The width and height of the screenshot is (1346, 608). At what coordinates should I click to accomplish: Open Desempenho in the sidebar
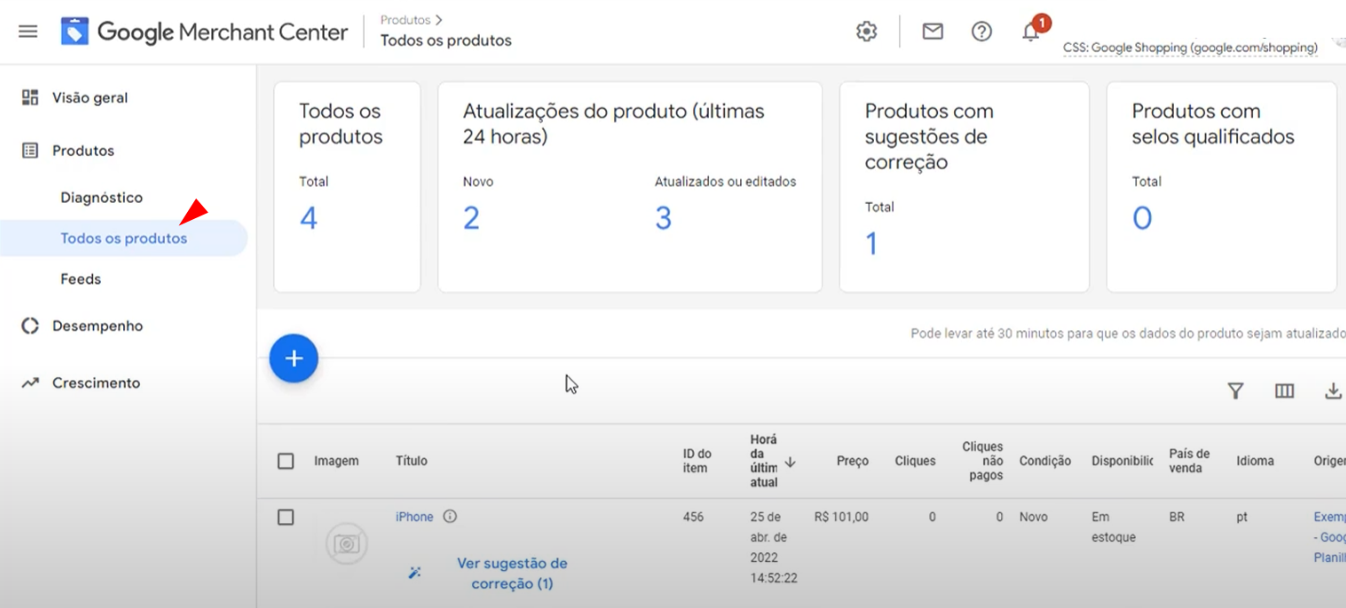[x=97, y=326]
